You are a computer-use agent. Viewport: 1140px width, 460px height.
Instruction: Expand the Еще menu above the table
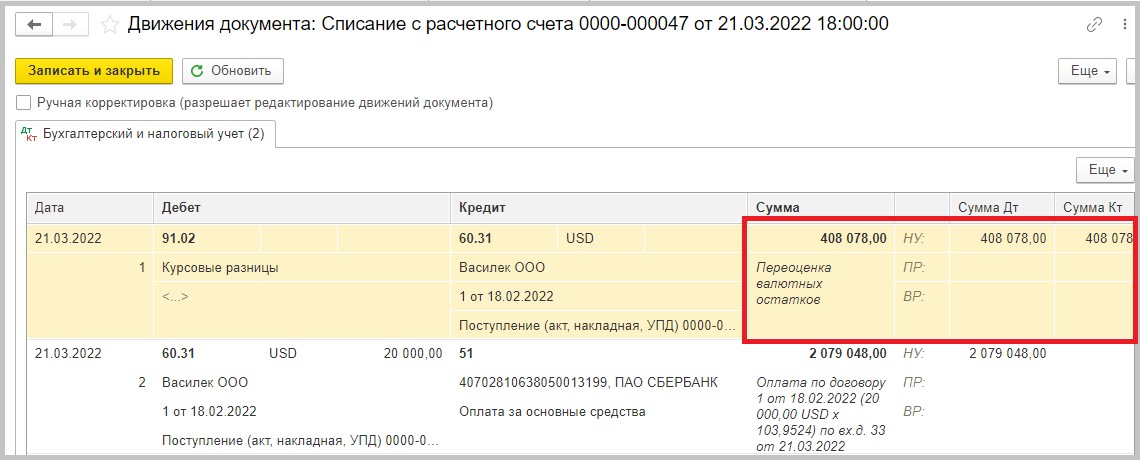pos(1105,170)
